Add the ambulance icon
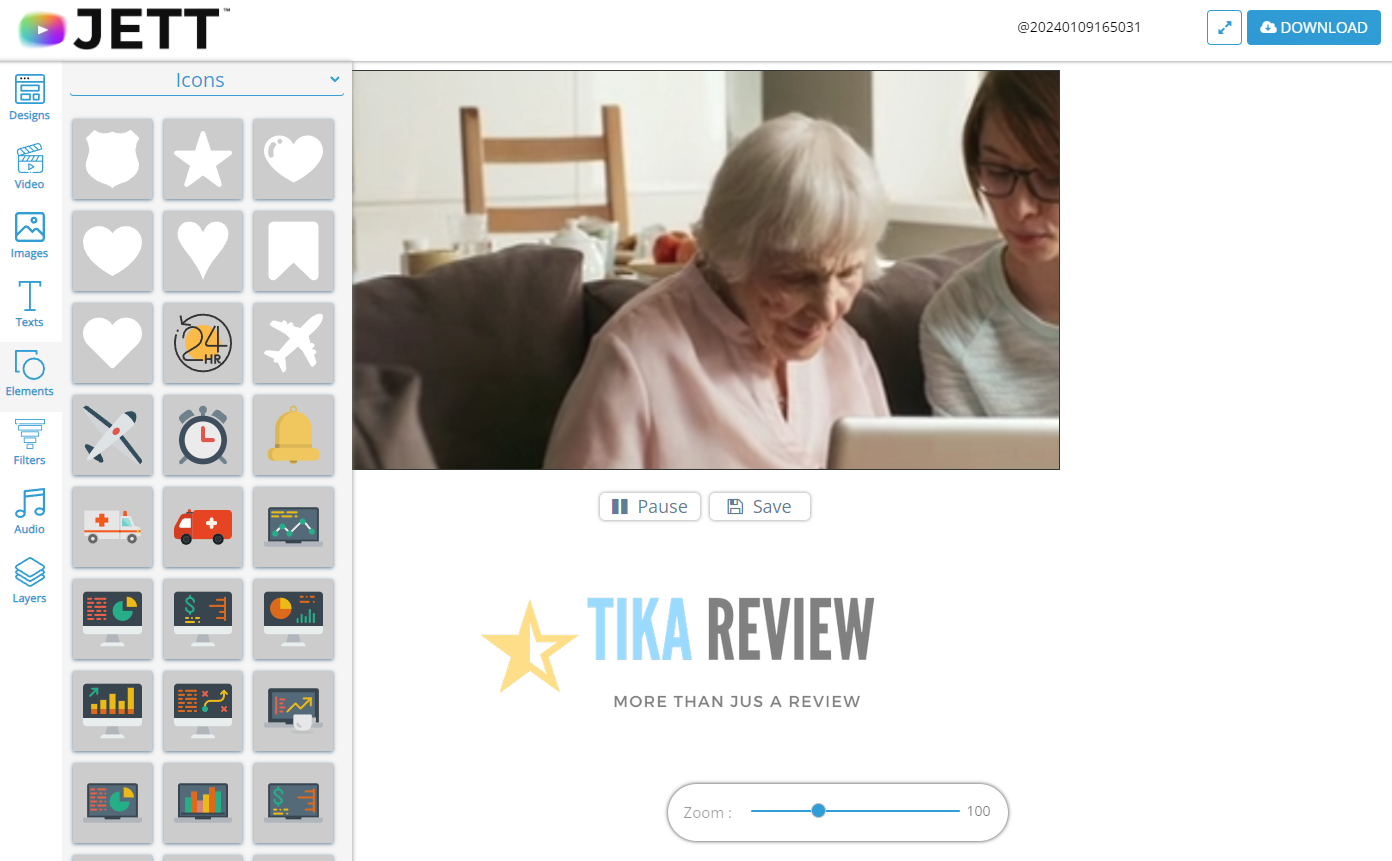Image resolution: width=1392 pixels, height=861 pixels. (x=112, y=527)
